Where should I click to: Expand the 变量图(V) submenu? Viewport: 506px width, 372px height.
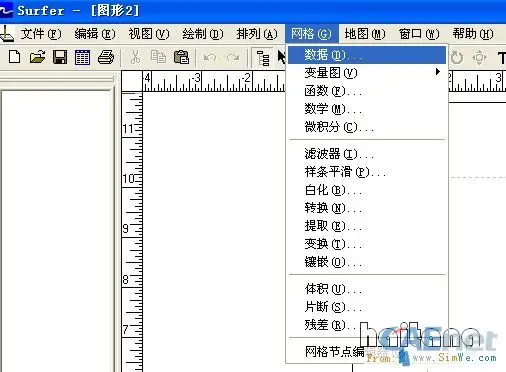(x=367, y=73)
